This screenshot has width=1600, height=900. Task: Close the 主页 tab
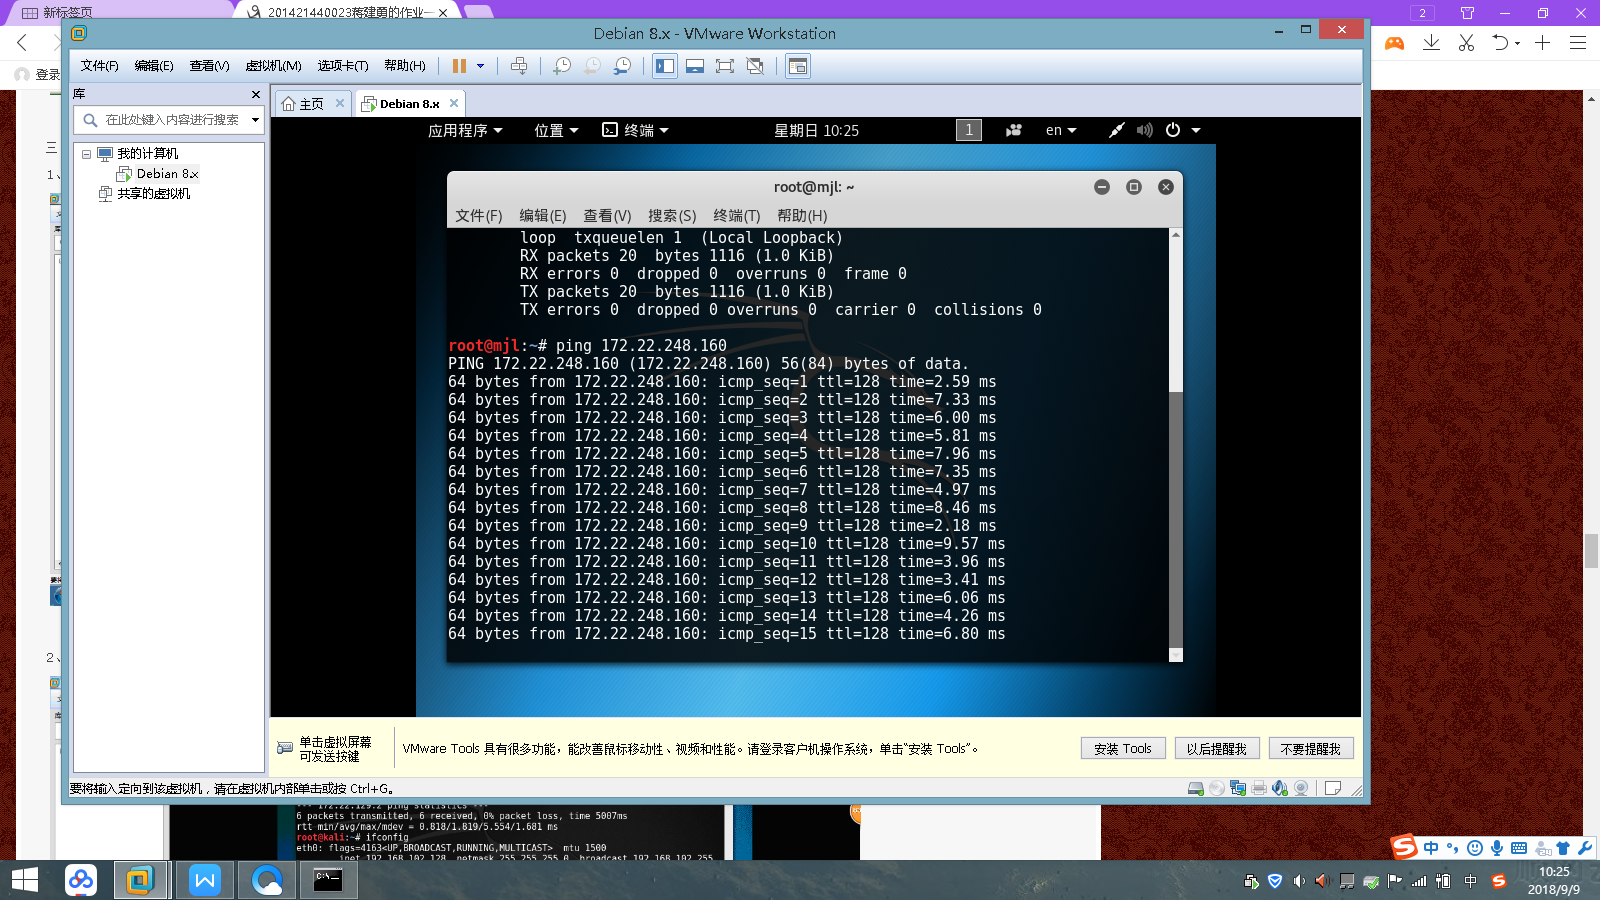click(340, 103)
